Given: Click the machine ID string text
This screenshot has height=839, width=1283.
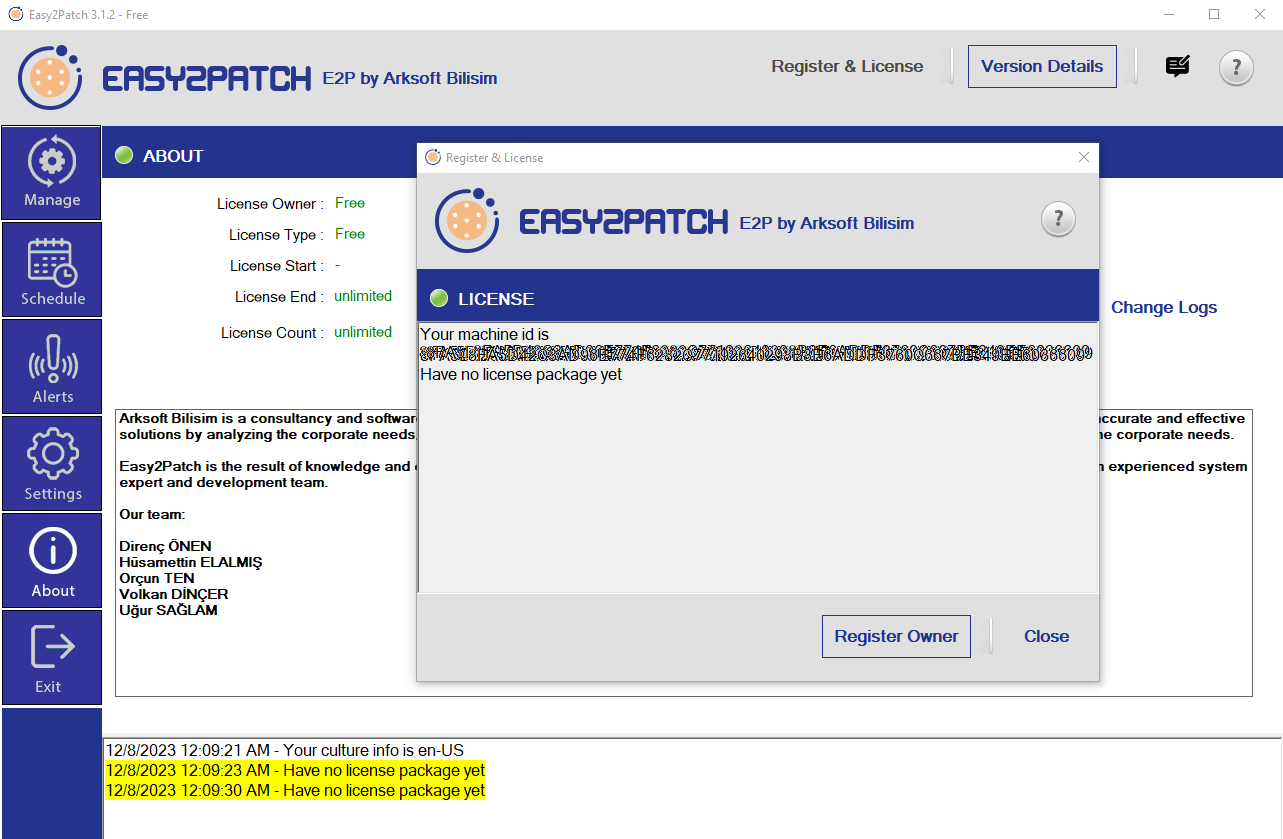Looking at the screenshot, I should click(756, 354).
